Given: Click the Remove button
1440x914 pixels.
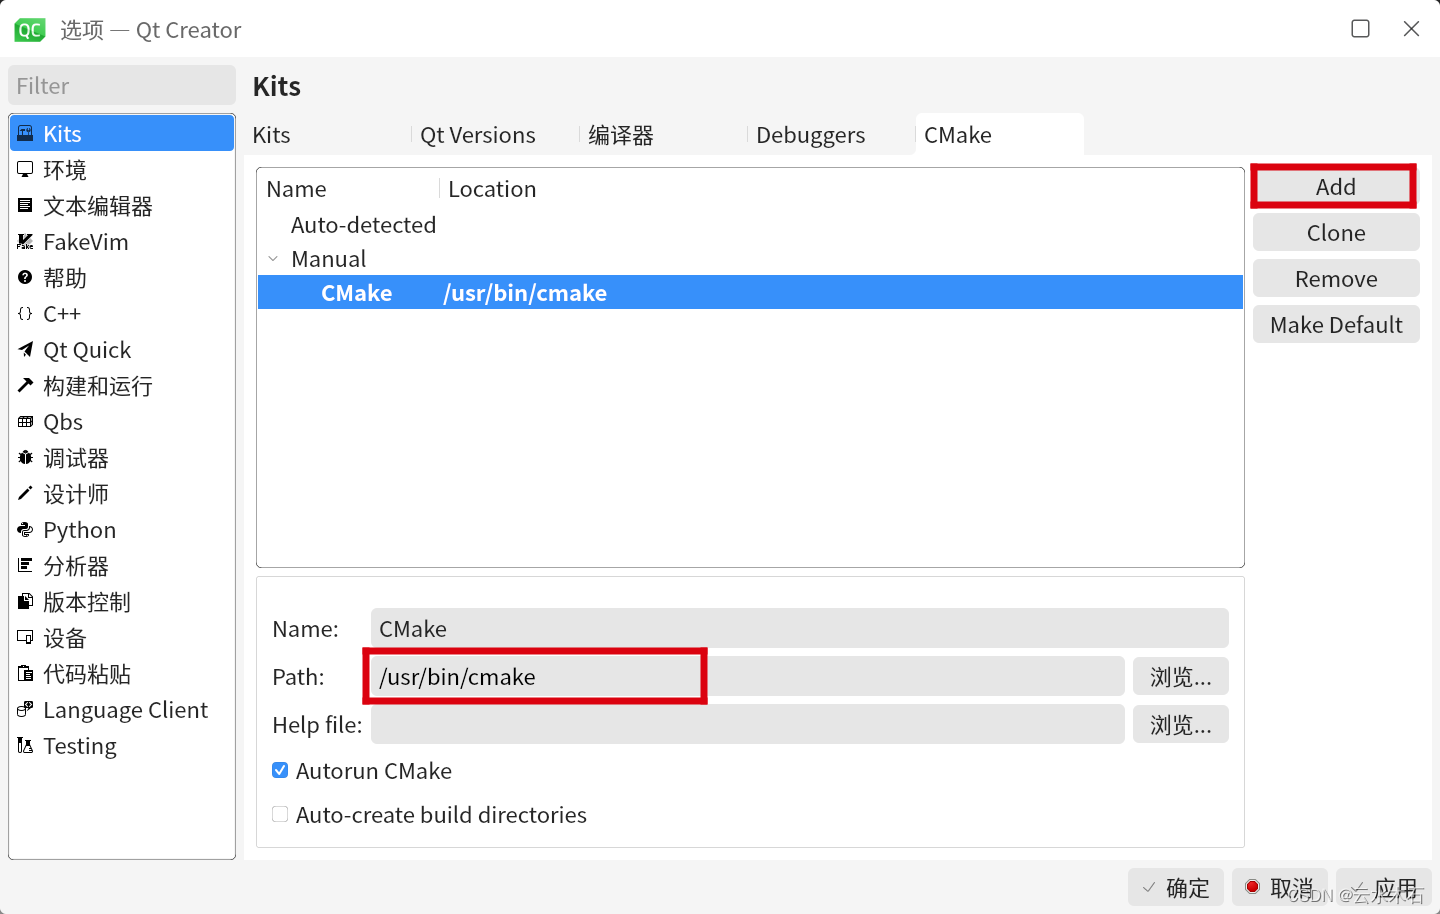Looking at the screenshot, I should tap(1335, 279).
